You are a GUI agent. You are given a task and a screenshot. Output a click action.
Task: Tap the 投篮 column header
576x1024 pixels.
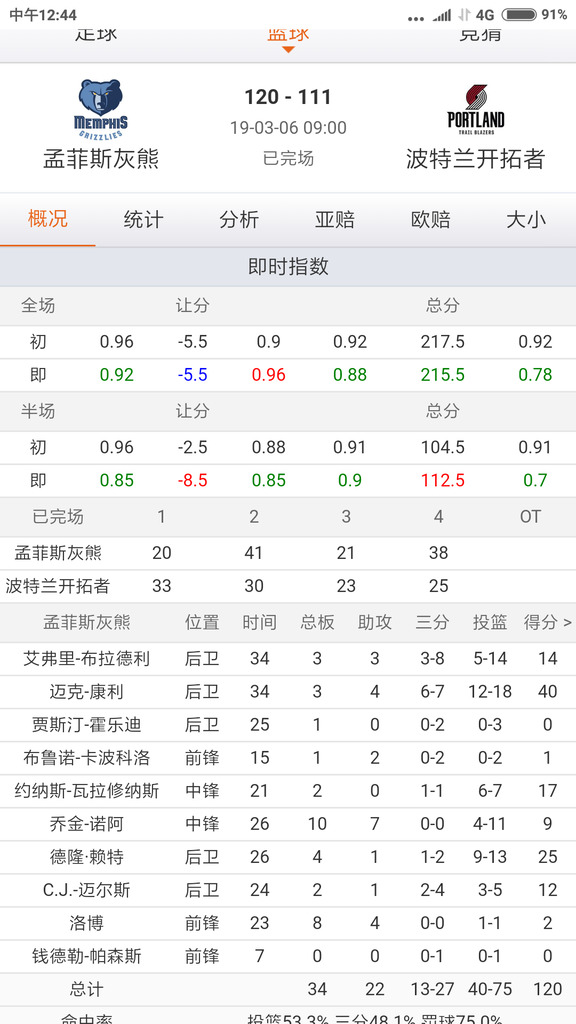[x=490, y=623]
